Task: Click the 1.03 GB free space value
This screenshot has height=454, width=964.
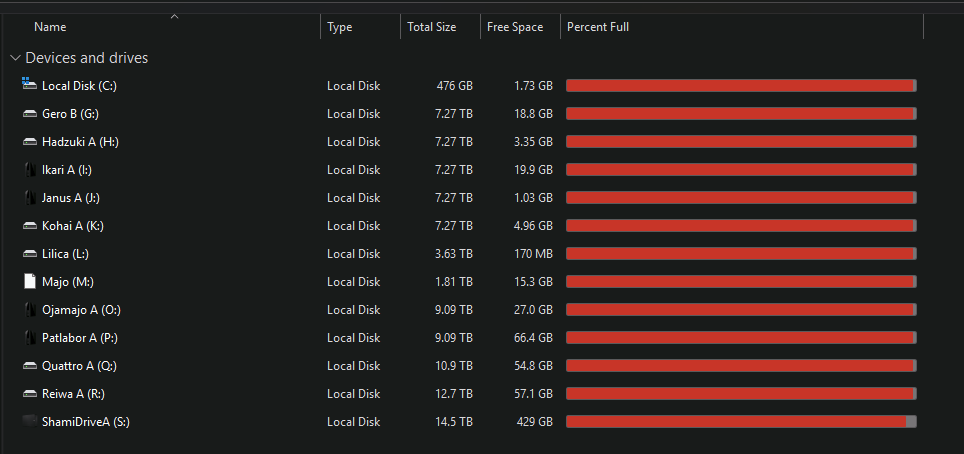Action: pyautogui.click(x=533, y=197)
